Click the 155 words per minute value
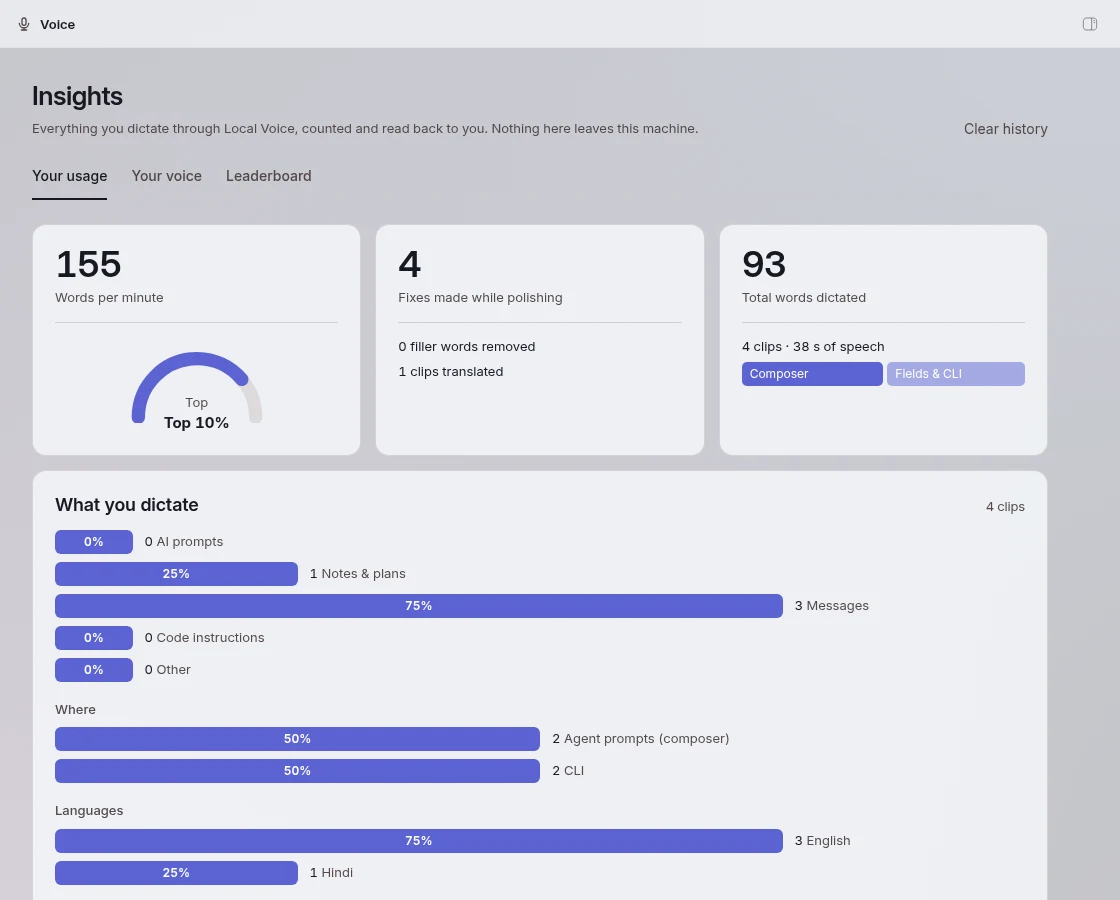1120x900 pixels. (89, 264)
